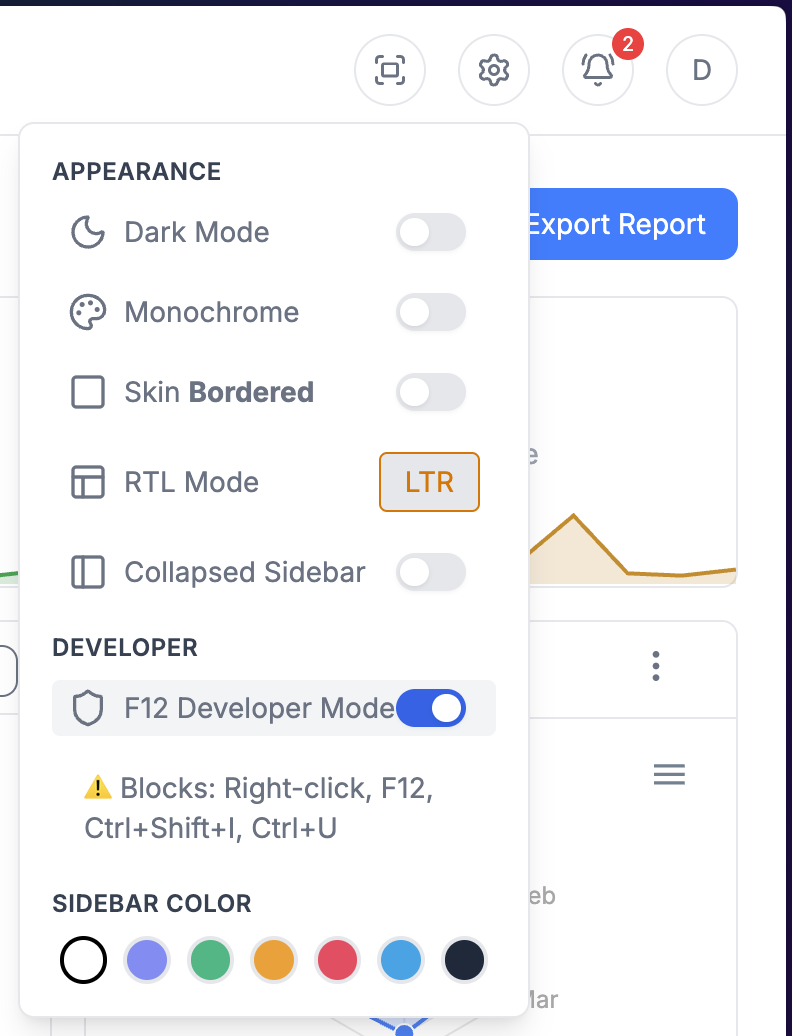This screenshot has height=1036, width=792.
Task: Select the green sidebar color swatch
Action: [210, 961]
